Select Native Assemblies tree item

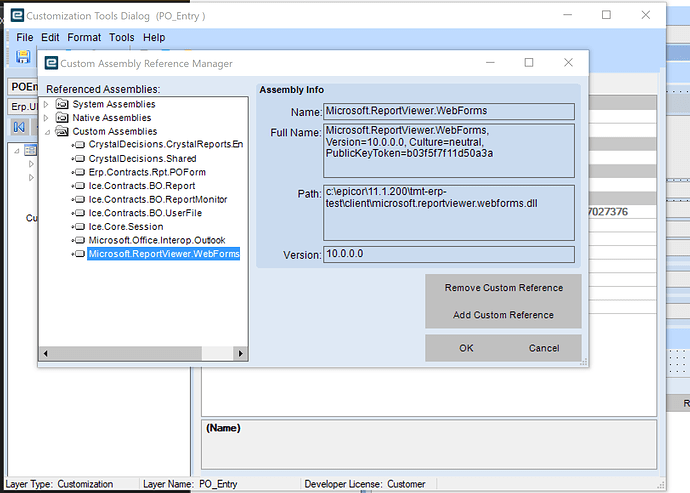112,118
